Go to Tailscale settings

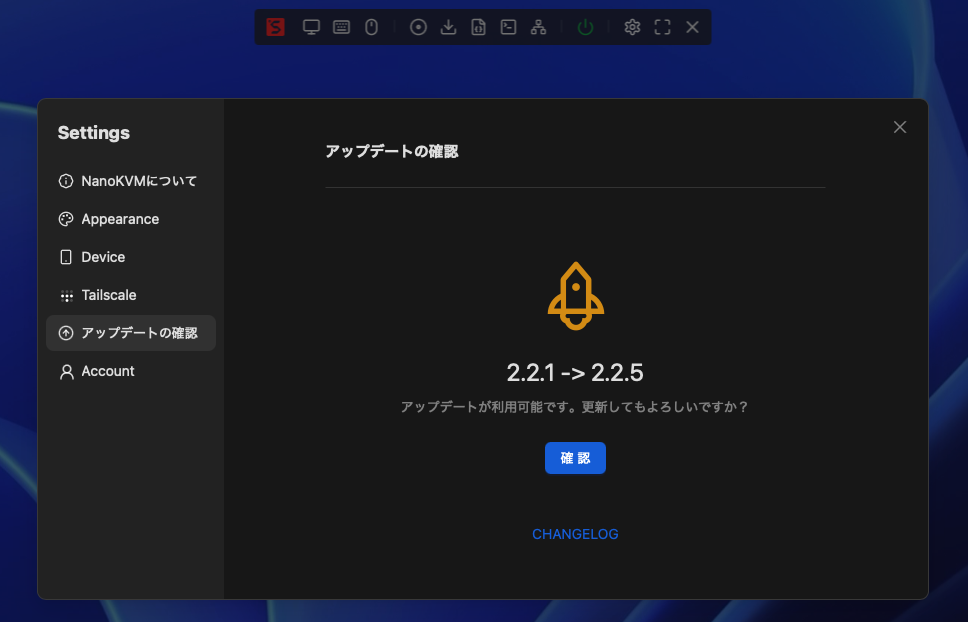tap(108, 295)
